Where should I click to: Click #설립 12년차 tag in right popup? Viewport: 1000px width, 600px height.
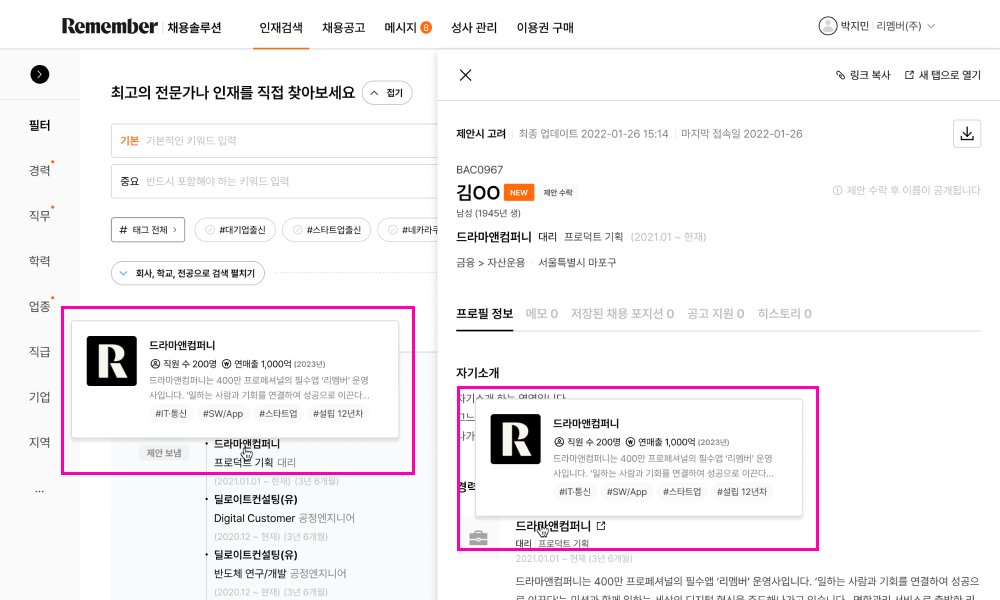742,492
